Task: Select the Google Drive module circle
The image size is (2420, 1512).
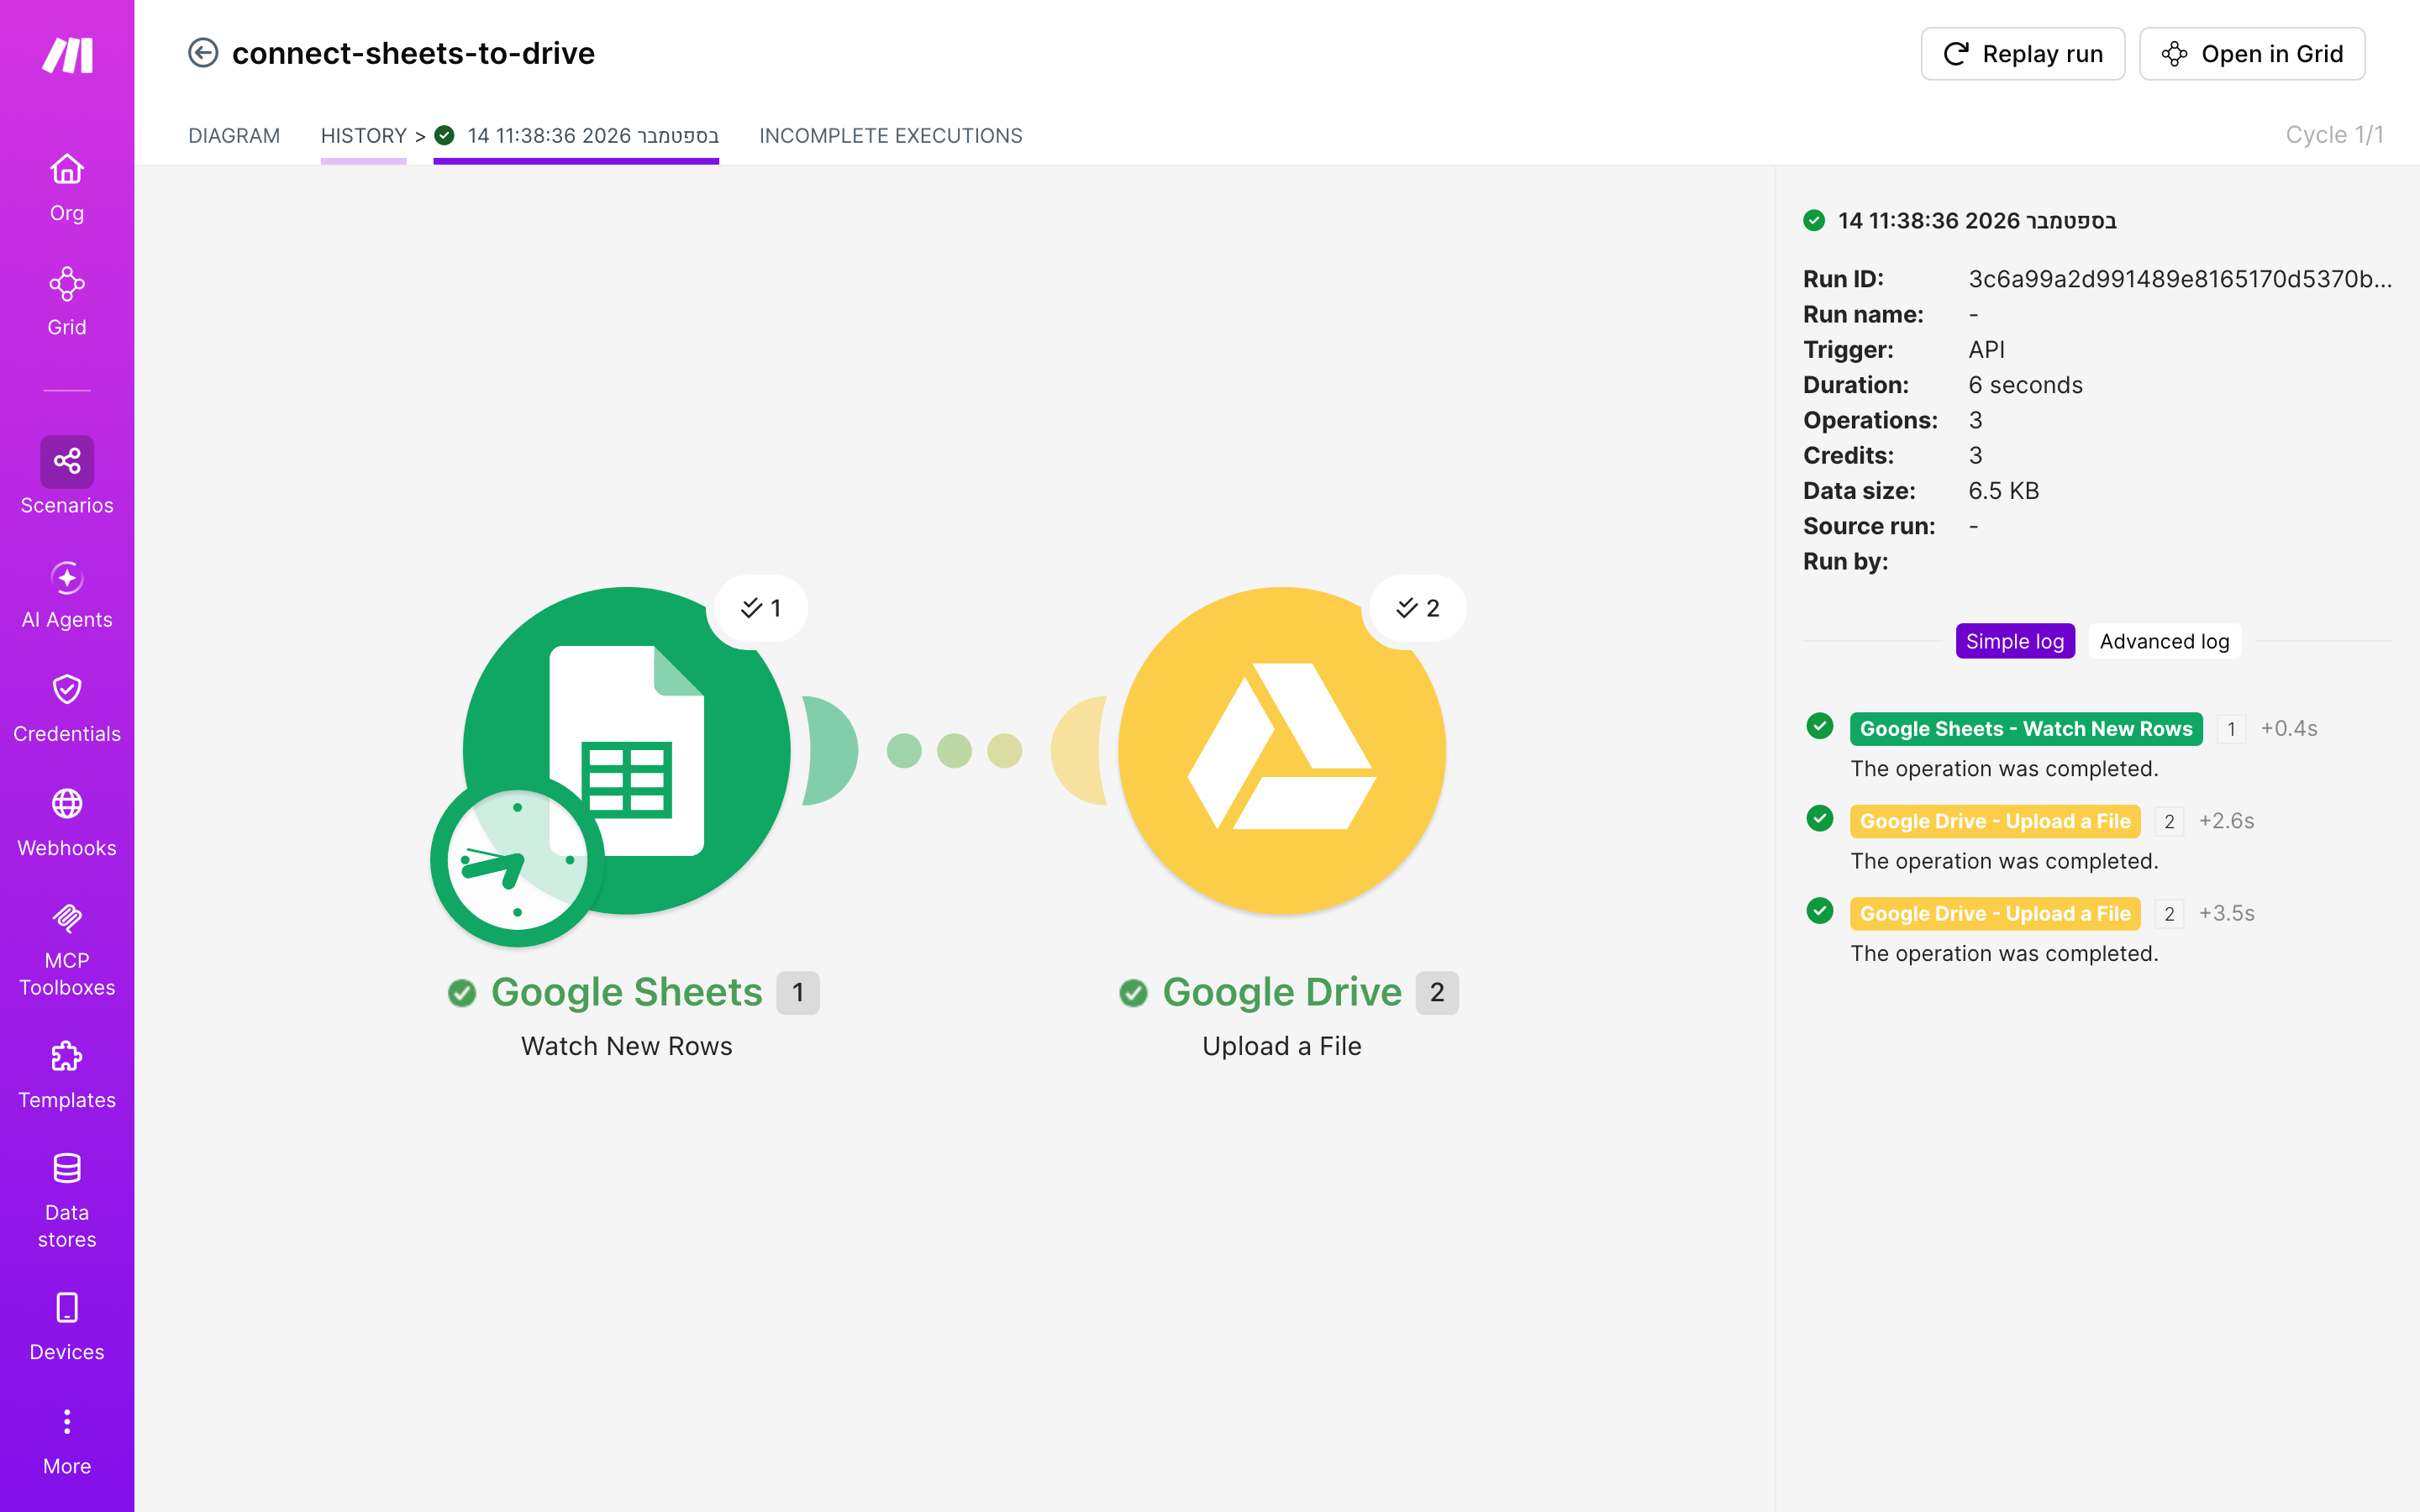Action: click(x=1282, y=750)
